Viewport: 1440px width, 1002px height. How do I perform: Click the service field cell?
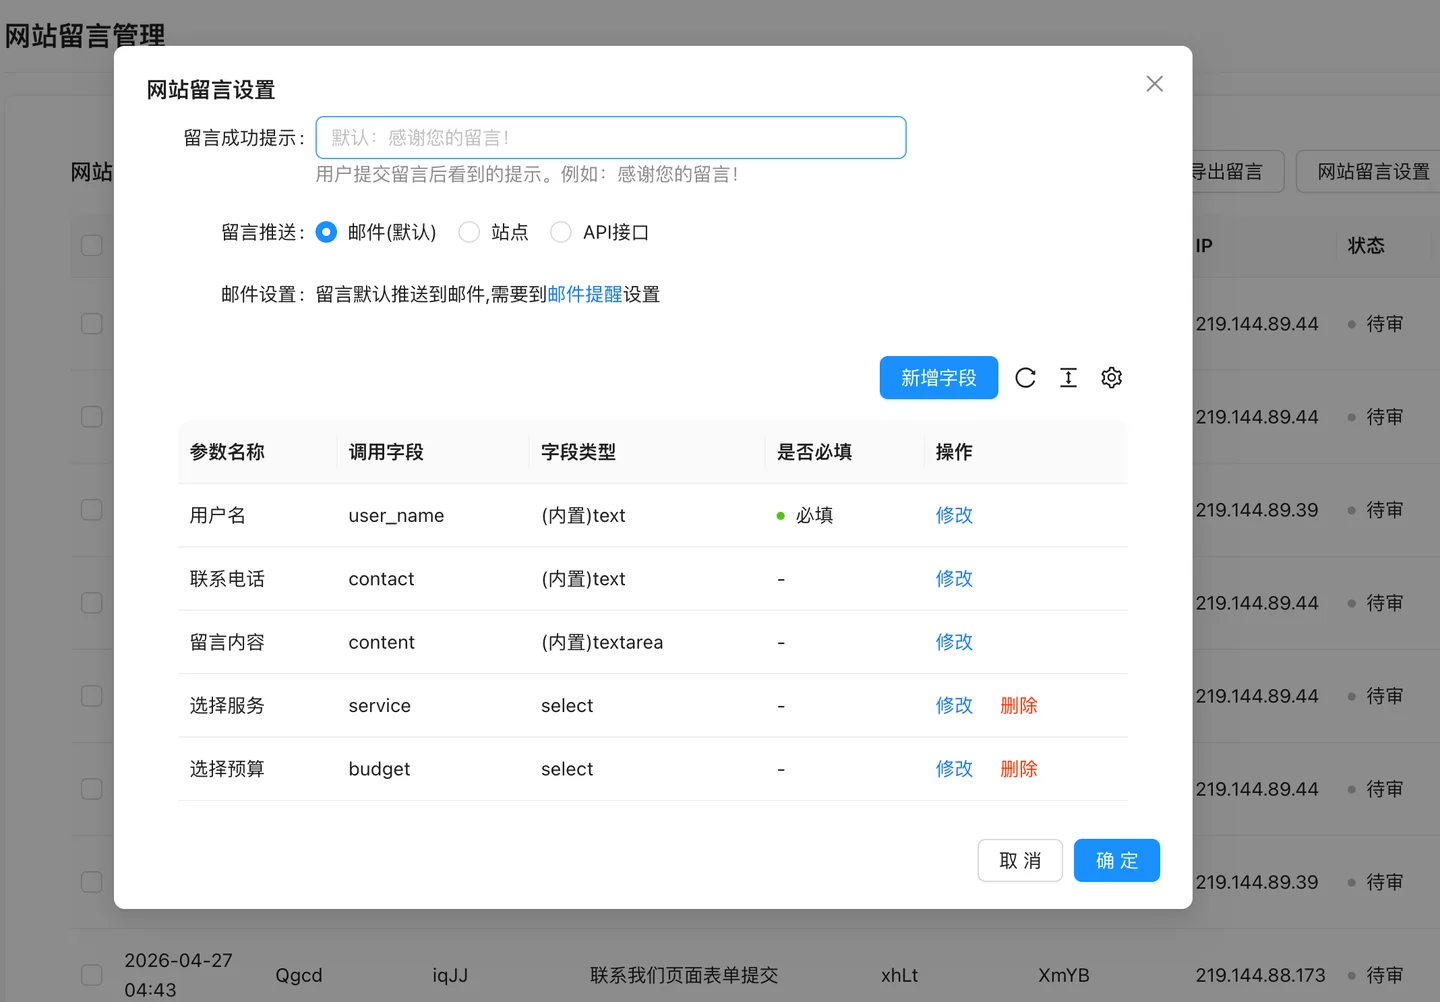(x=379, y=705)
